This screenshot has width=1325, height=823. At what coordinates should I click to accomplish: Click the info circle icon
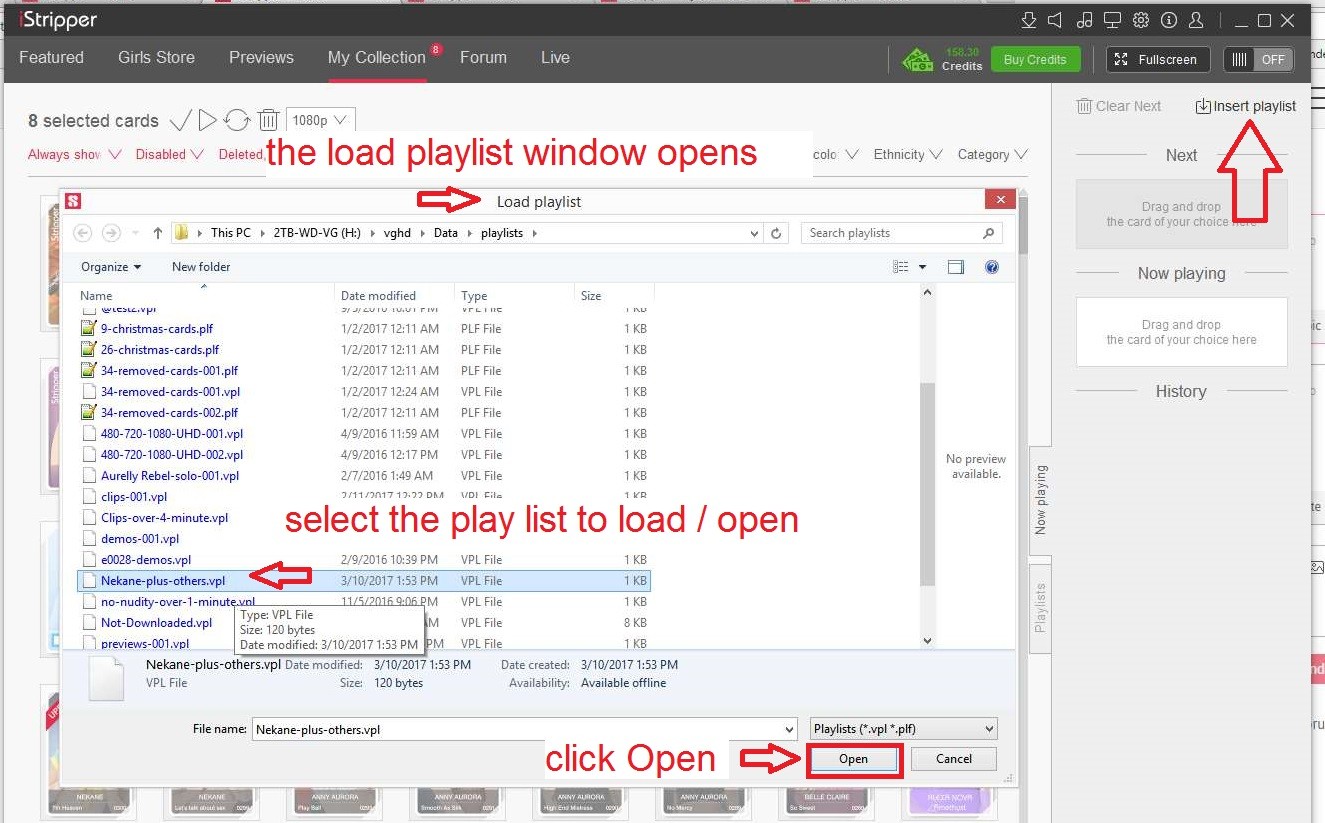pyautogui.click(x=1169, y=20)
